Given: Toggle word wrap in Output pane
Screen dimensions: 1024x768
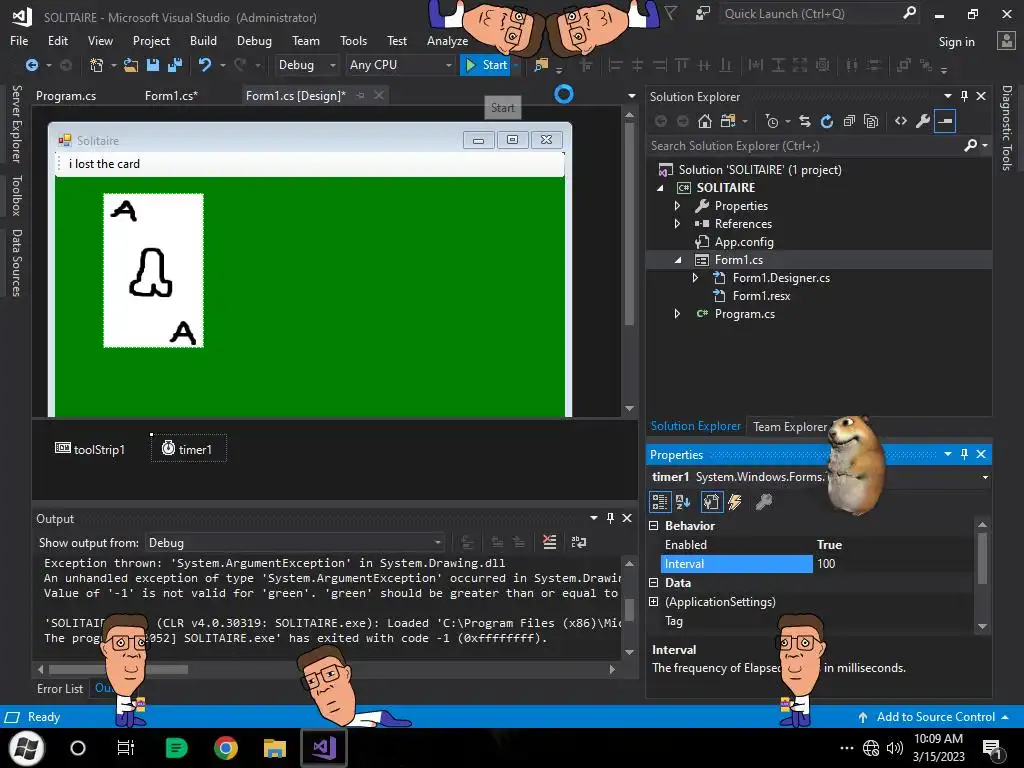Looking at the screenshot, I should point(579,542).
